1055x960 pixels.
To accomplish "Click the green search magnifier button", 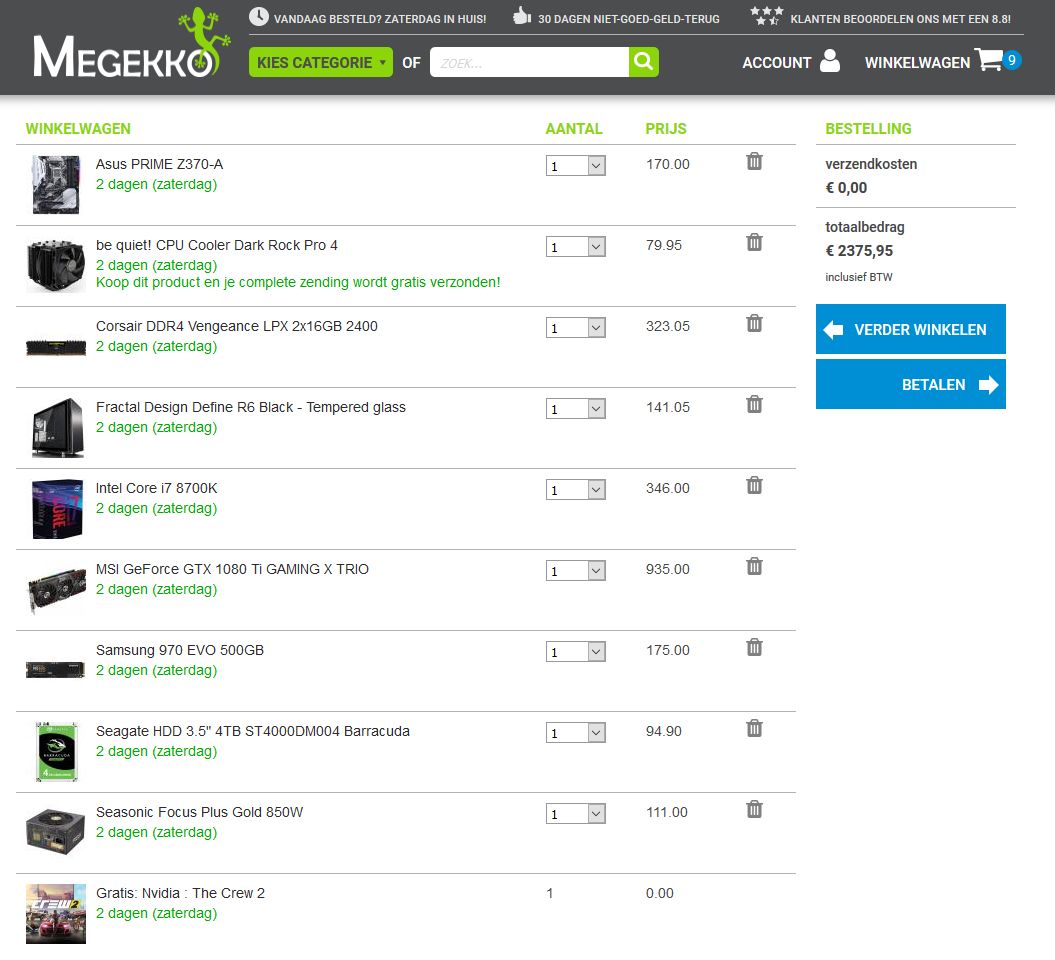I will pos(644,62).
